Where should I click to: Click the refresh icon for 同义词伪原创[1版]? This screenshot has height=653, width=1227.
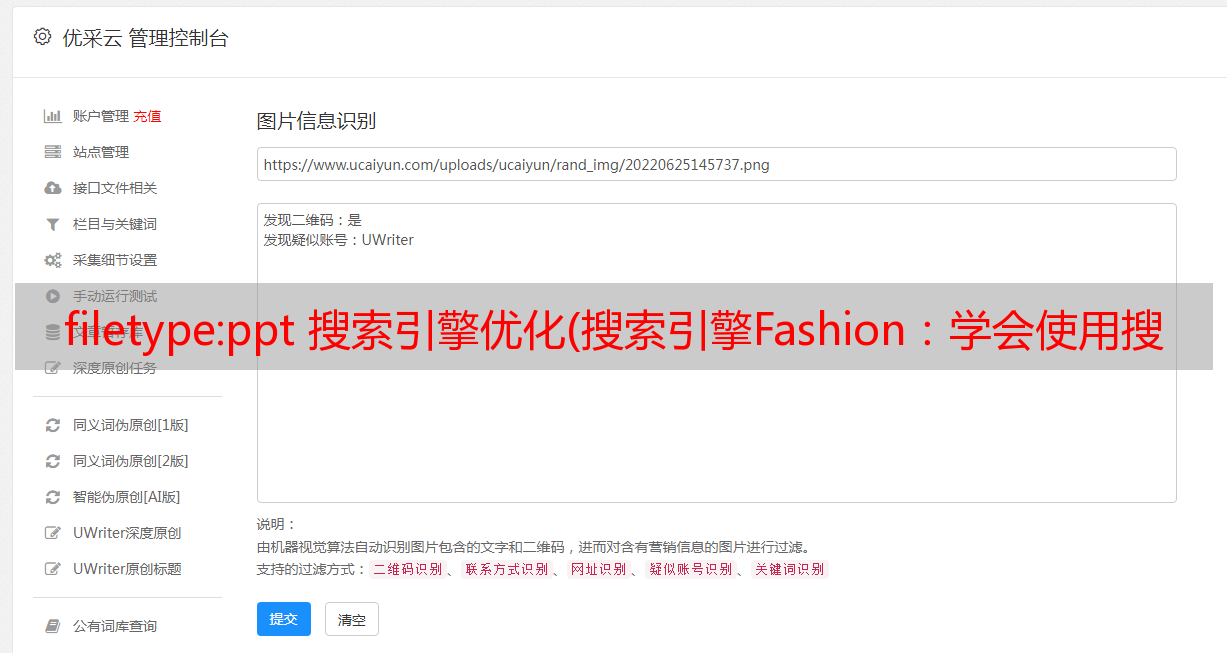(x=53, y=425)
